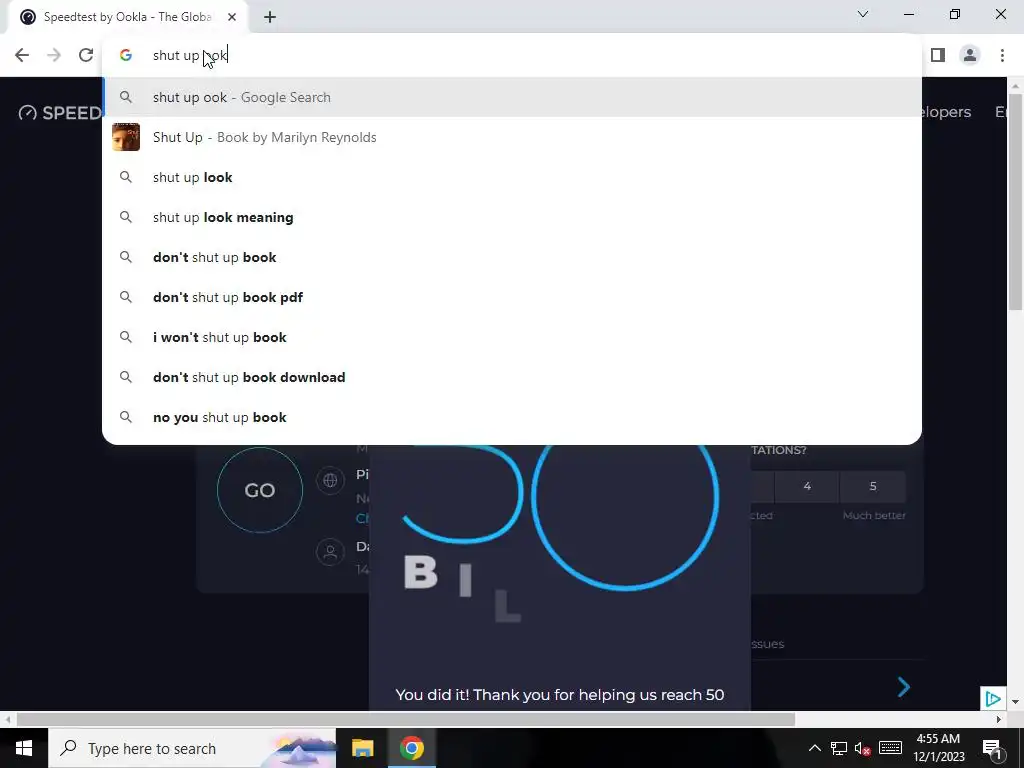Open the Chrome three-dot menu
The height and width of the screenshot is (768, 1024).
pyautogui.click(x=1002, y=56)
